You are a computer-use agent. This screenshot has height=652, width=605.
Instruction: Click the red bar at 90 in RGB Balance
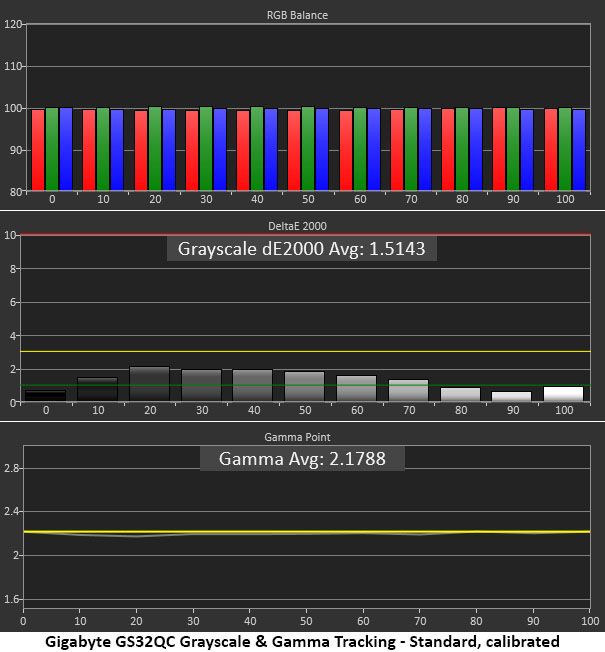(499, 149)
